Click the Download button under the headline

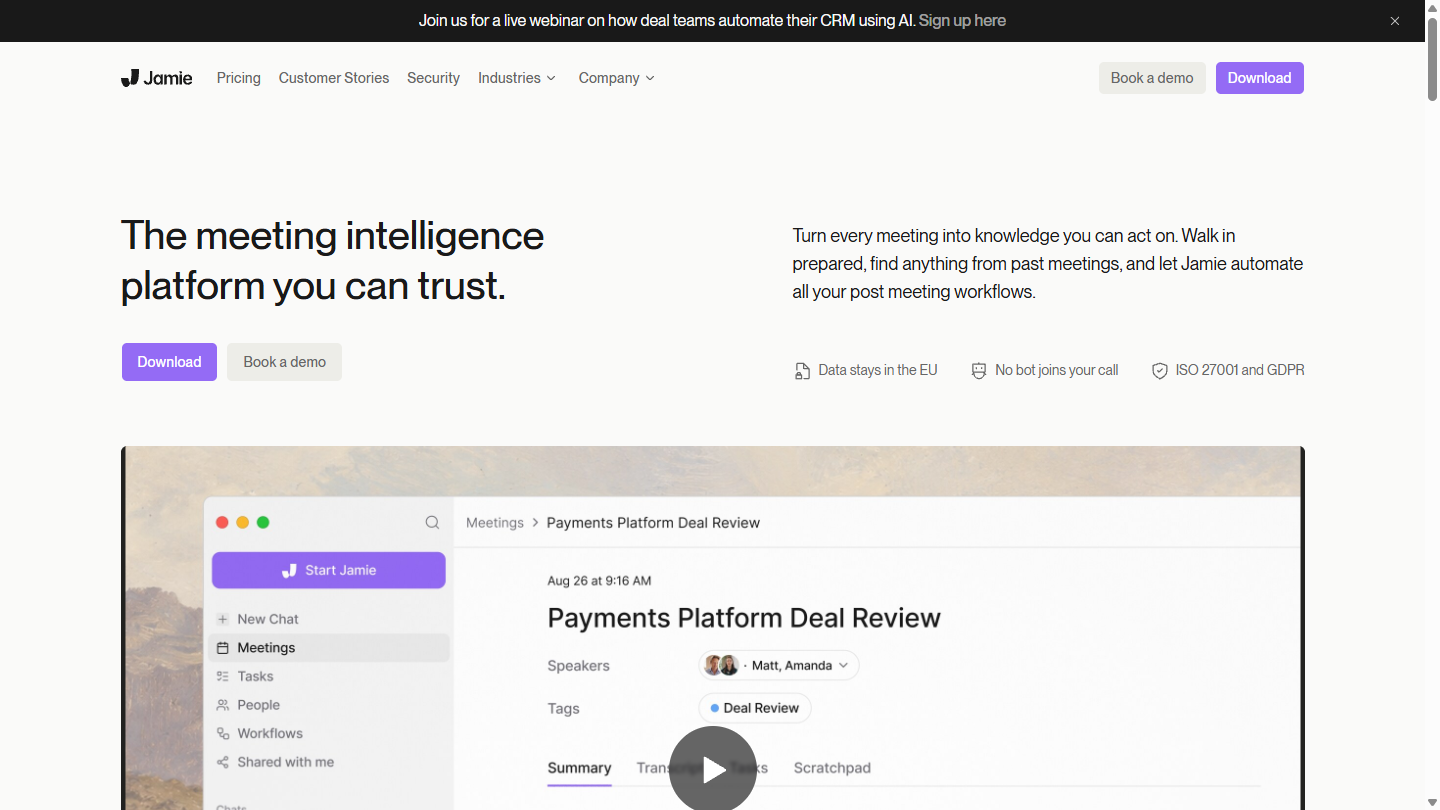point(169,362)
